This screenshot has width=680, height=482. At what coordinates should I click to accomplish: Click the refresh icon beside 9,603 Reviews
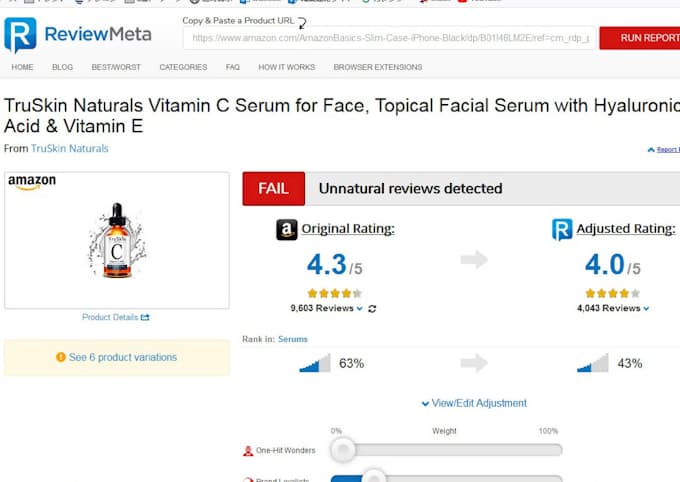click(373, 309)
